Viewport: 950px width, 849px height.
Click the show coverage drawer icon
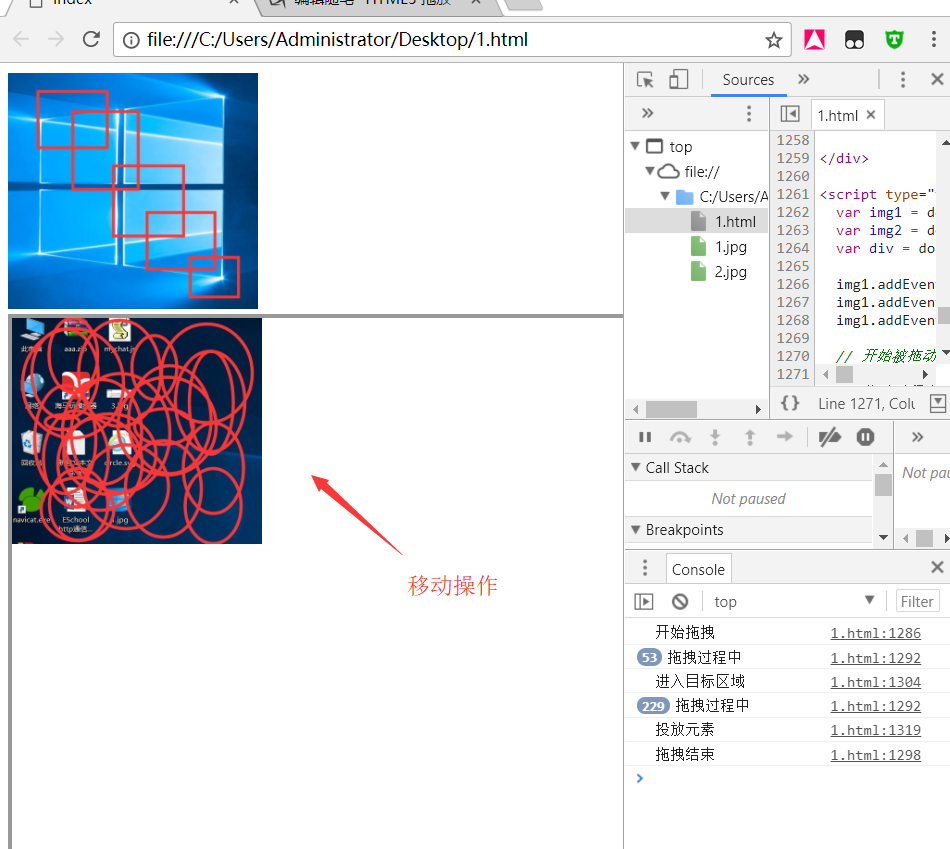click(938, 403)
